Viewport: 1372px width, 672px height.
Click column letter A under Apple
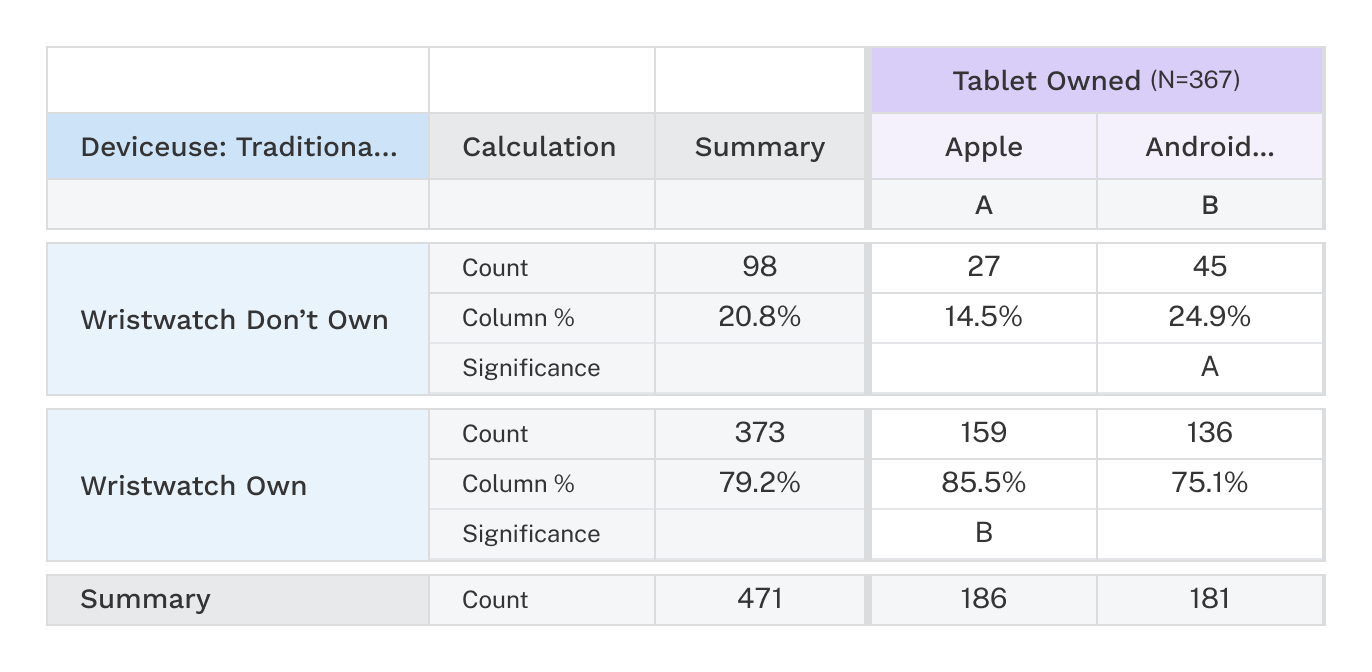click(x=984, y=205)
